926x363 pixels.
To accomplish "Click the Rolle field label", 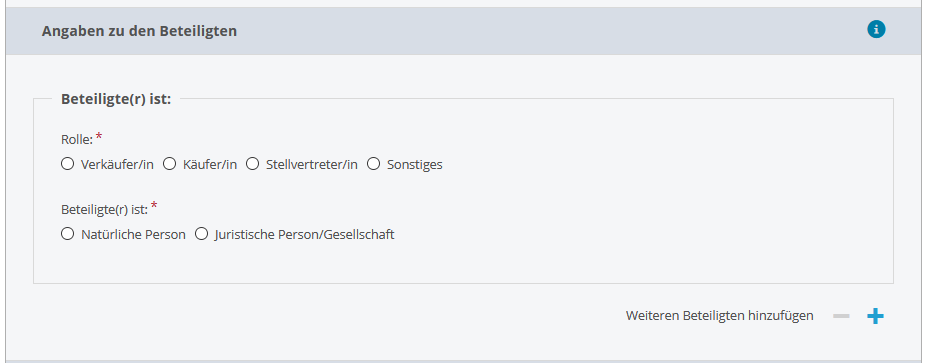I will (x=77, y=140).
